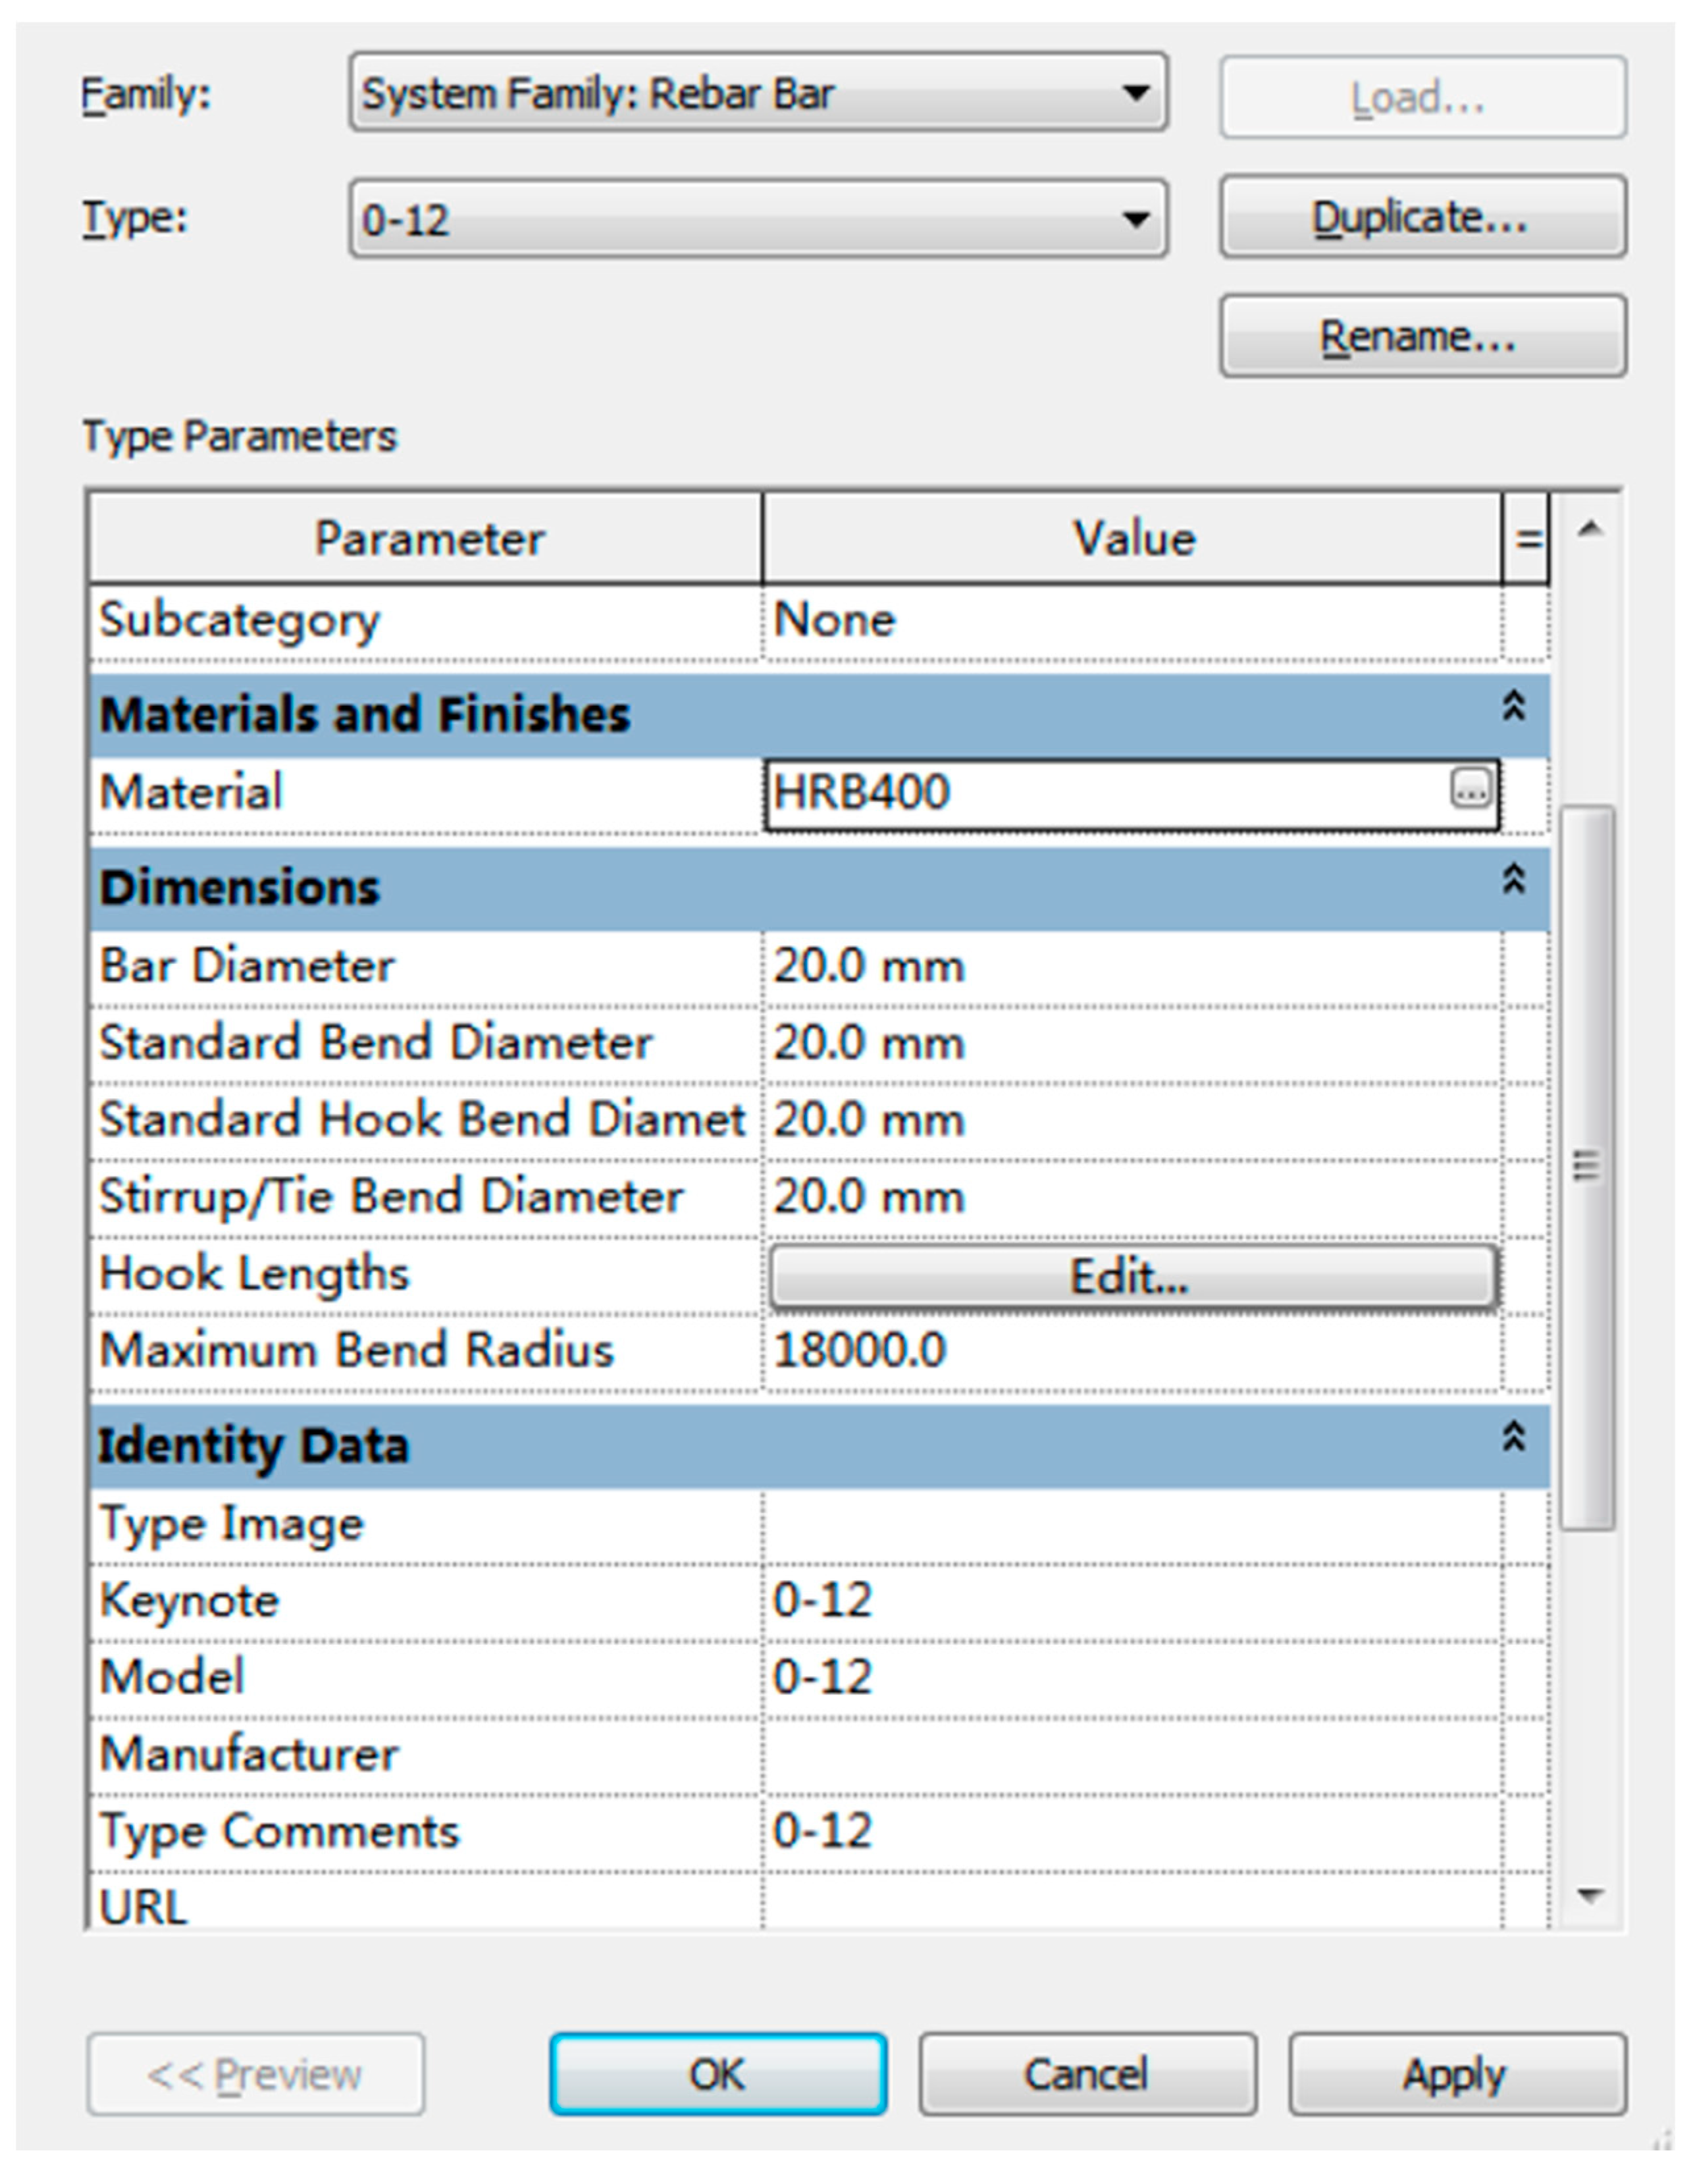Select the Manufacturer value cell
The width and height of the screenshot is (1695, 2184).
[x=1130, y=1755]
